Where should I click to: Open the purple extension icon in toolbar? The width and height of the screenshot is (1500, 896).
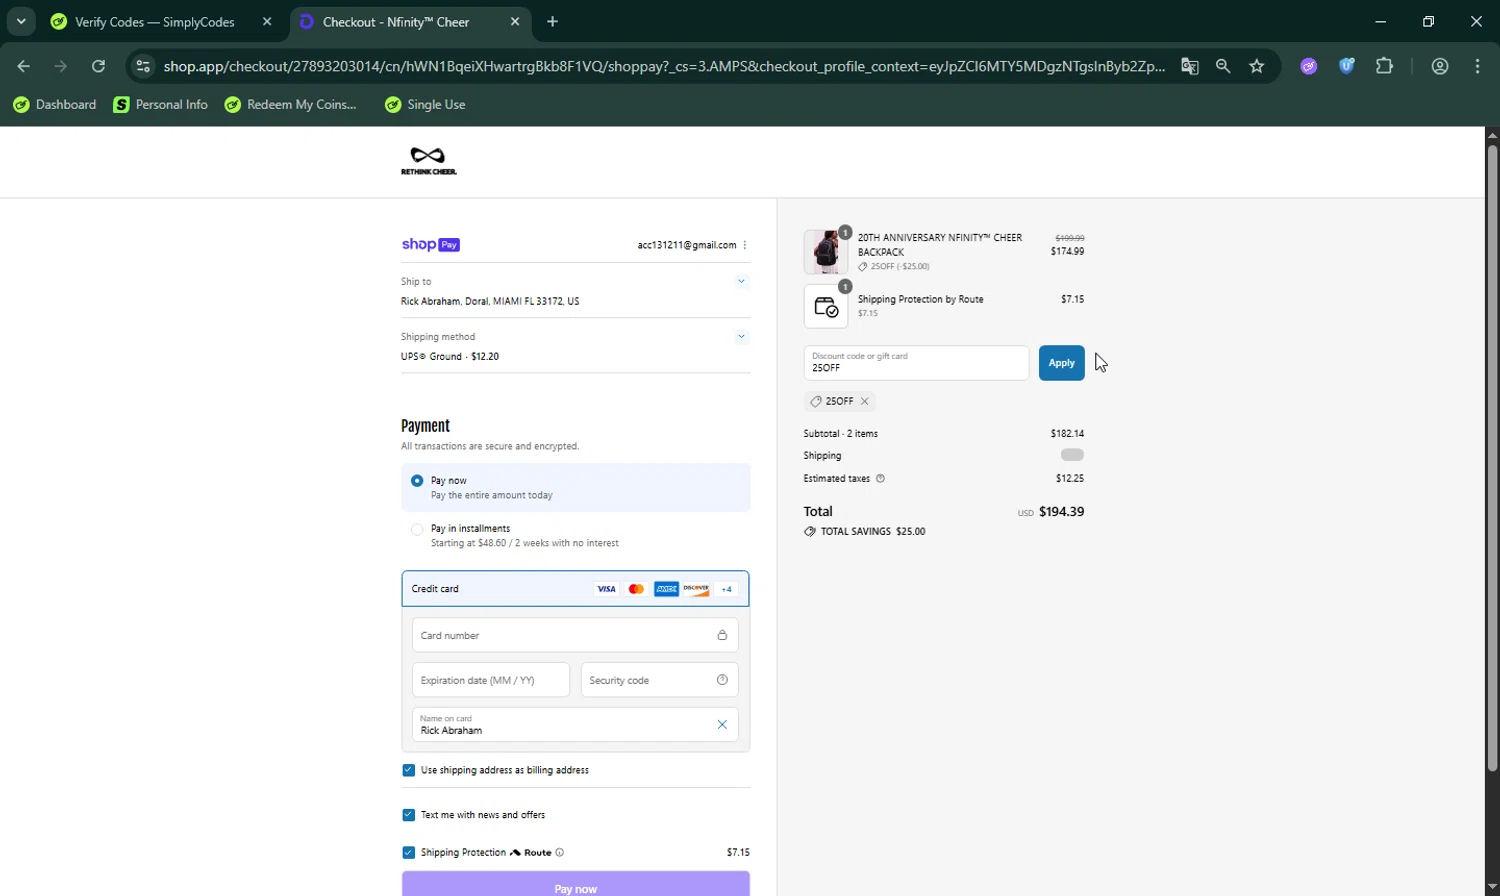point(1309,66)
